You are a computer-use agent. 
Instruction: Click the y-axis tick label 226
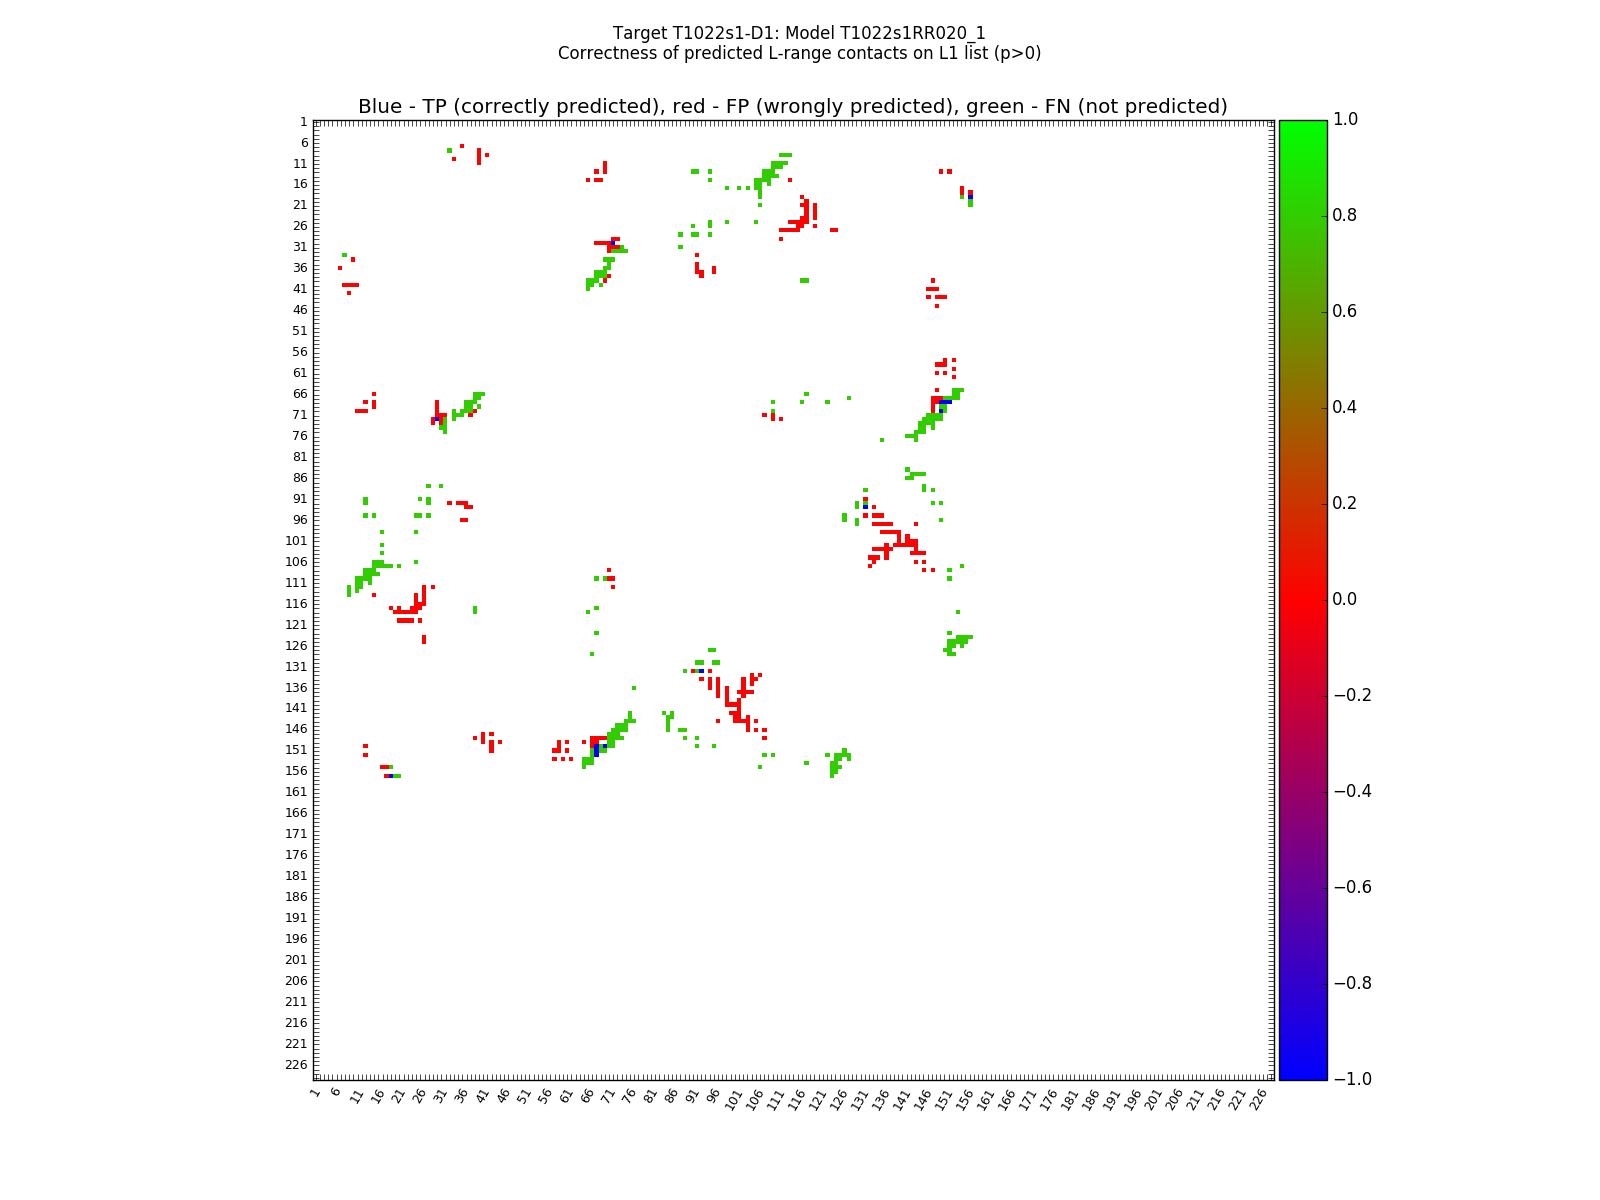tap(297, 1065)
